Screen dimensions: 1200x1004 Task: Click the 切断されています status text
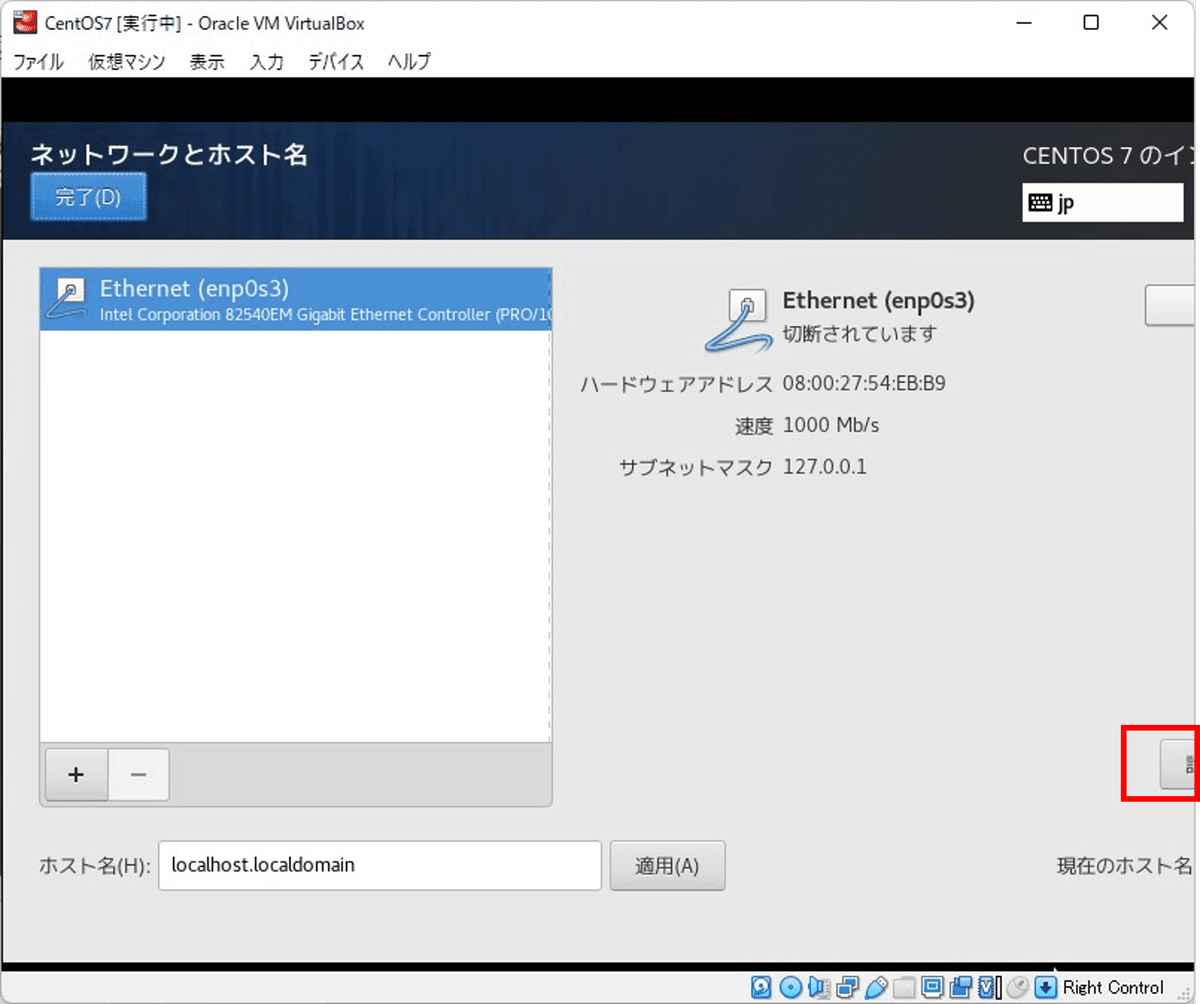[860, 334]
